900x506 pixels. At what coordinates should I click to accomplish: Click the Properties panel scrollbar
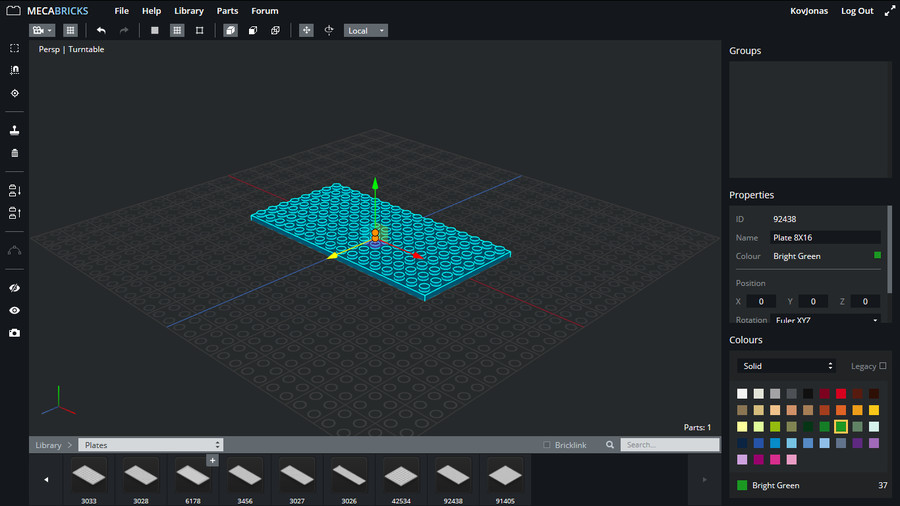890,250
